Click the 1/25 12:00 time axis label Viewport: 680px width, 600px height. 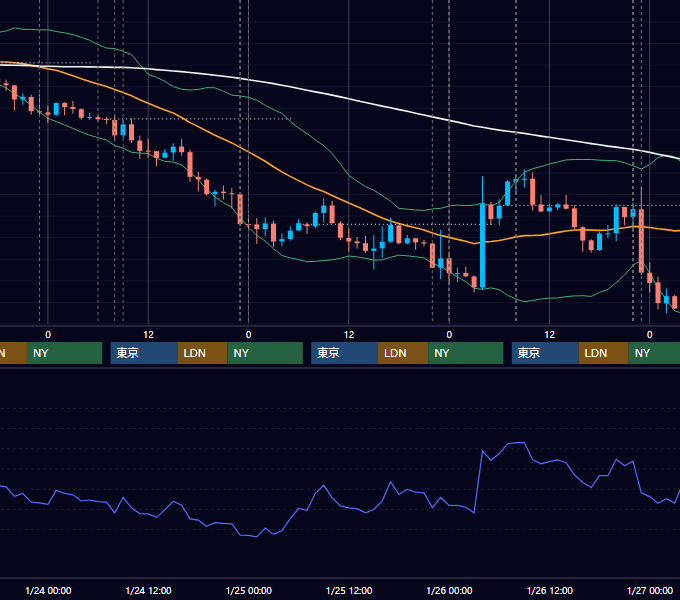tap(349, 590)
